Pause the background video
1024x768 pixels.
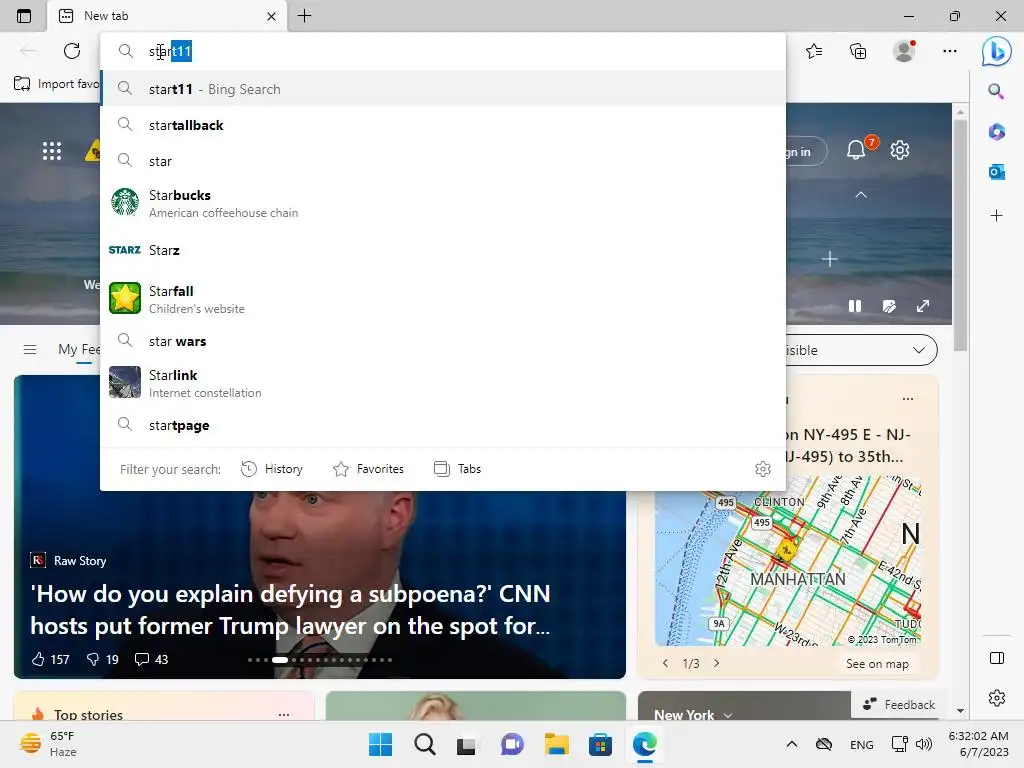[855, 306]
